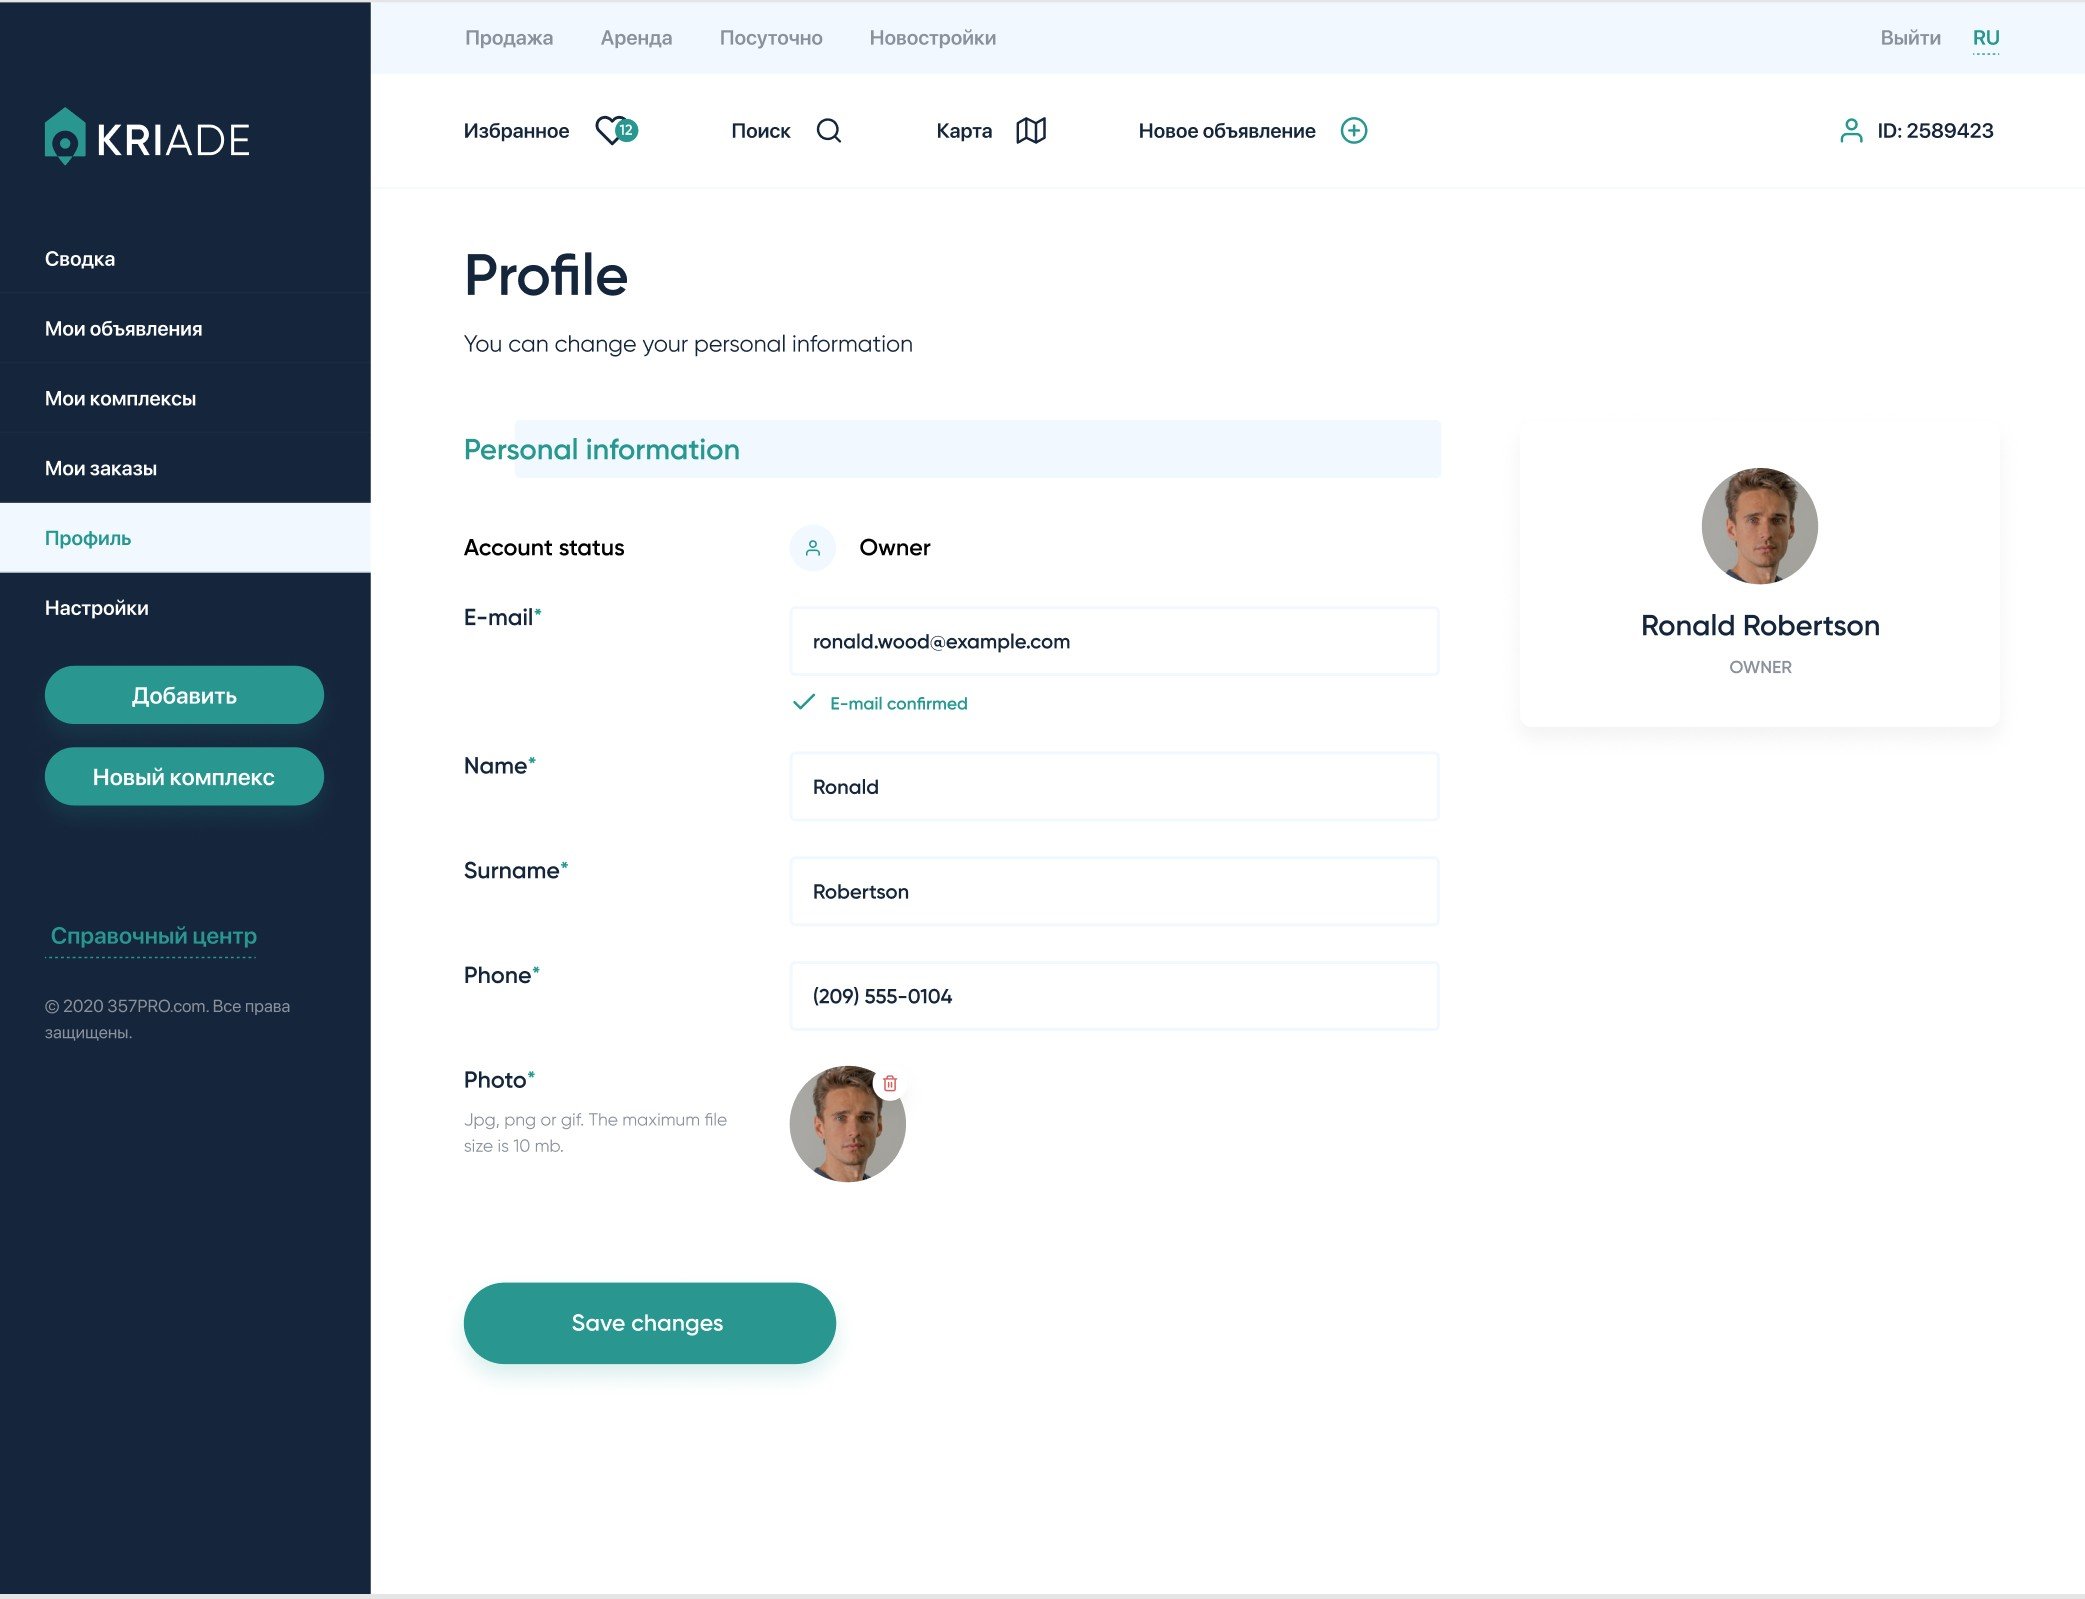Viewport: 2085px width, 1599px height.
Task: Go to Настройки in sidebar
Action: (97, 608)
